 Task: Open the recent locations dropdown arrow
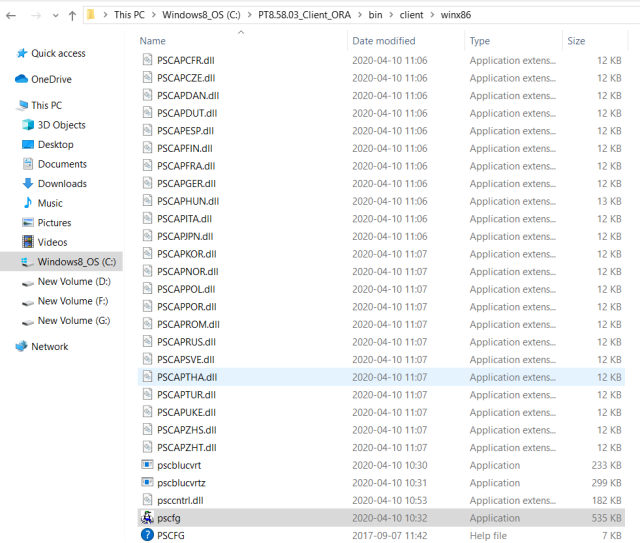pos(52,16)
